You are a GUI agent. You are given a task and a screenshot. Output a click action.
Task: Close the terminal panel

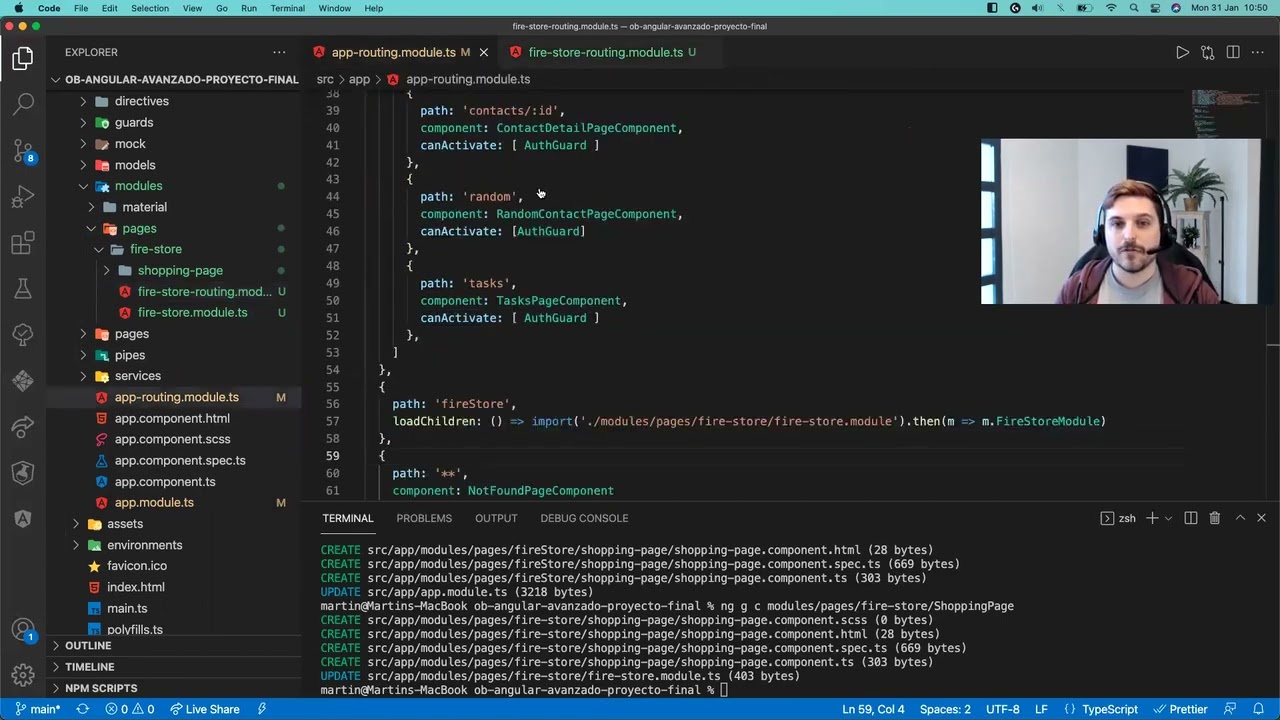click(x=1261, y=518)
